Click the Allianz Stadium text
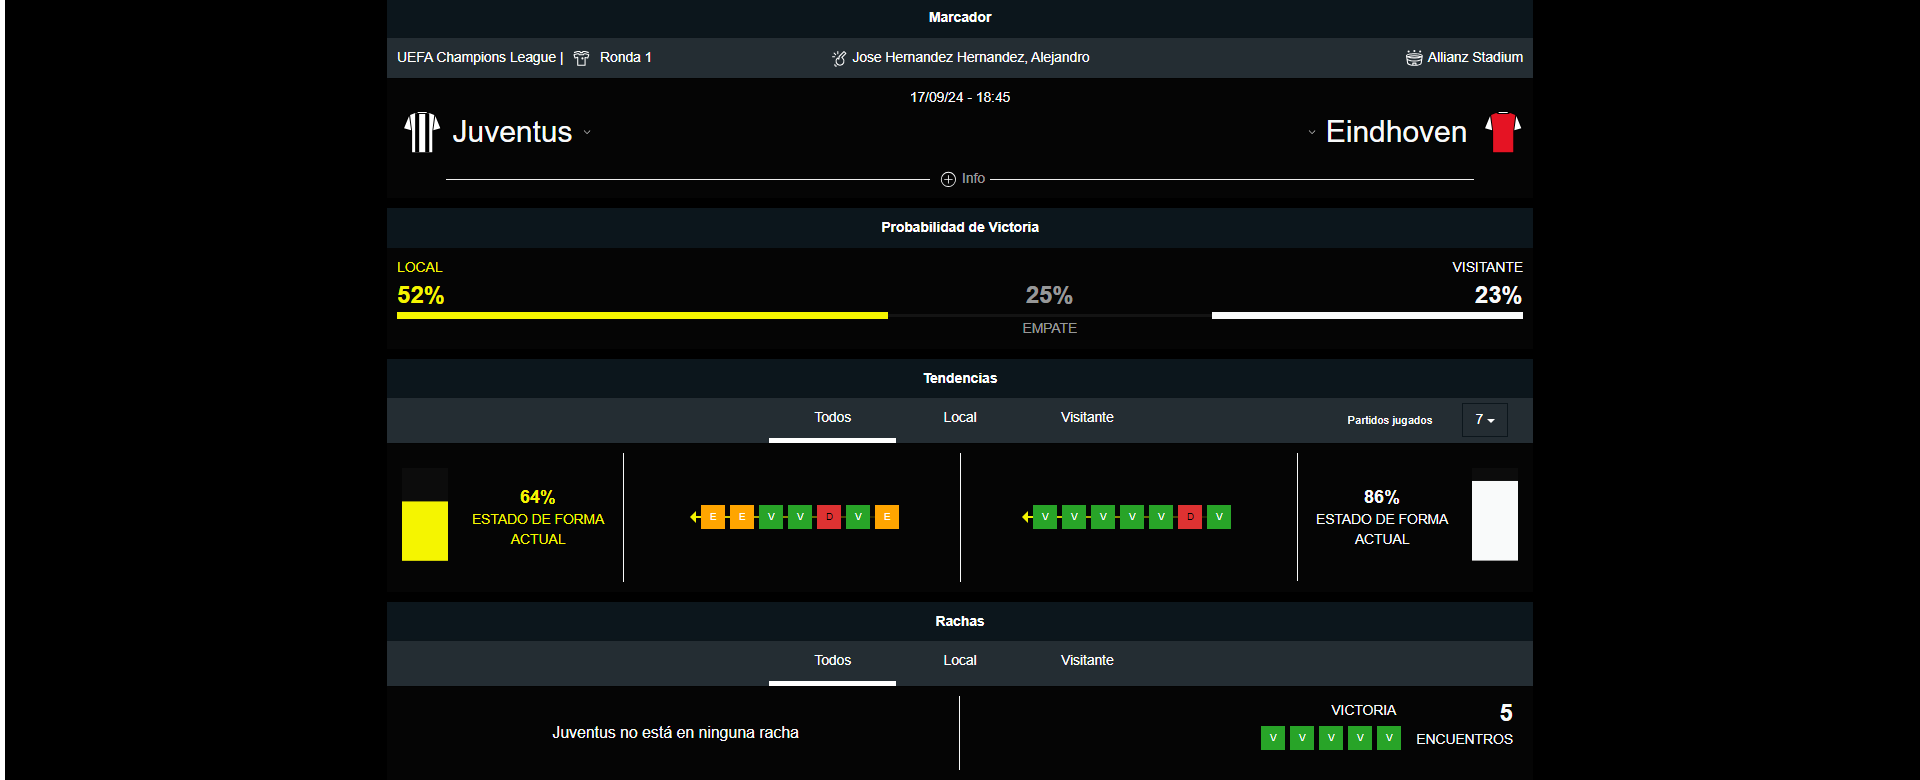Screen dimensions: 1920x780 pos(1475,58)
